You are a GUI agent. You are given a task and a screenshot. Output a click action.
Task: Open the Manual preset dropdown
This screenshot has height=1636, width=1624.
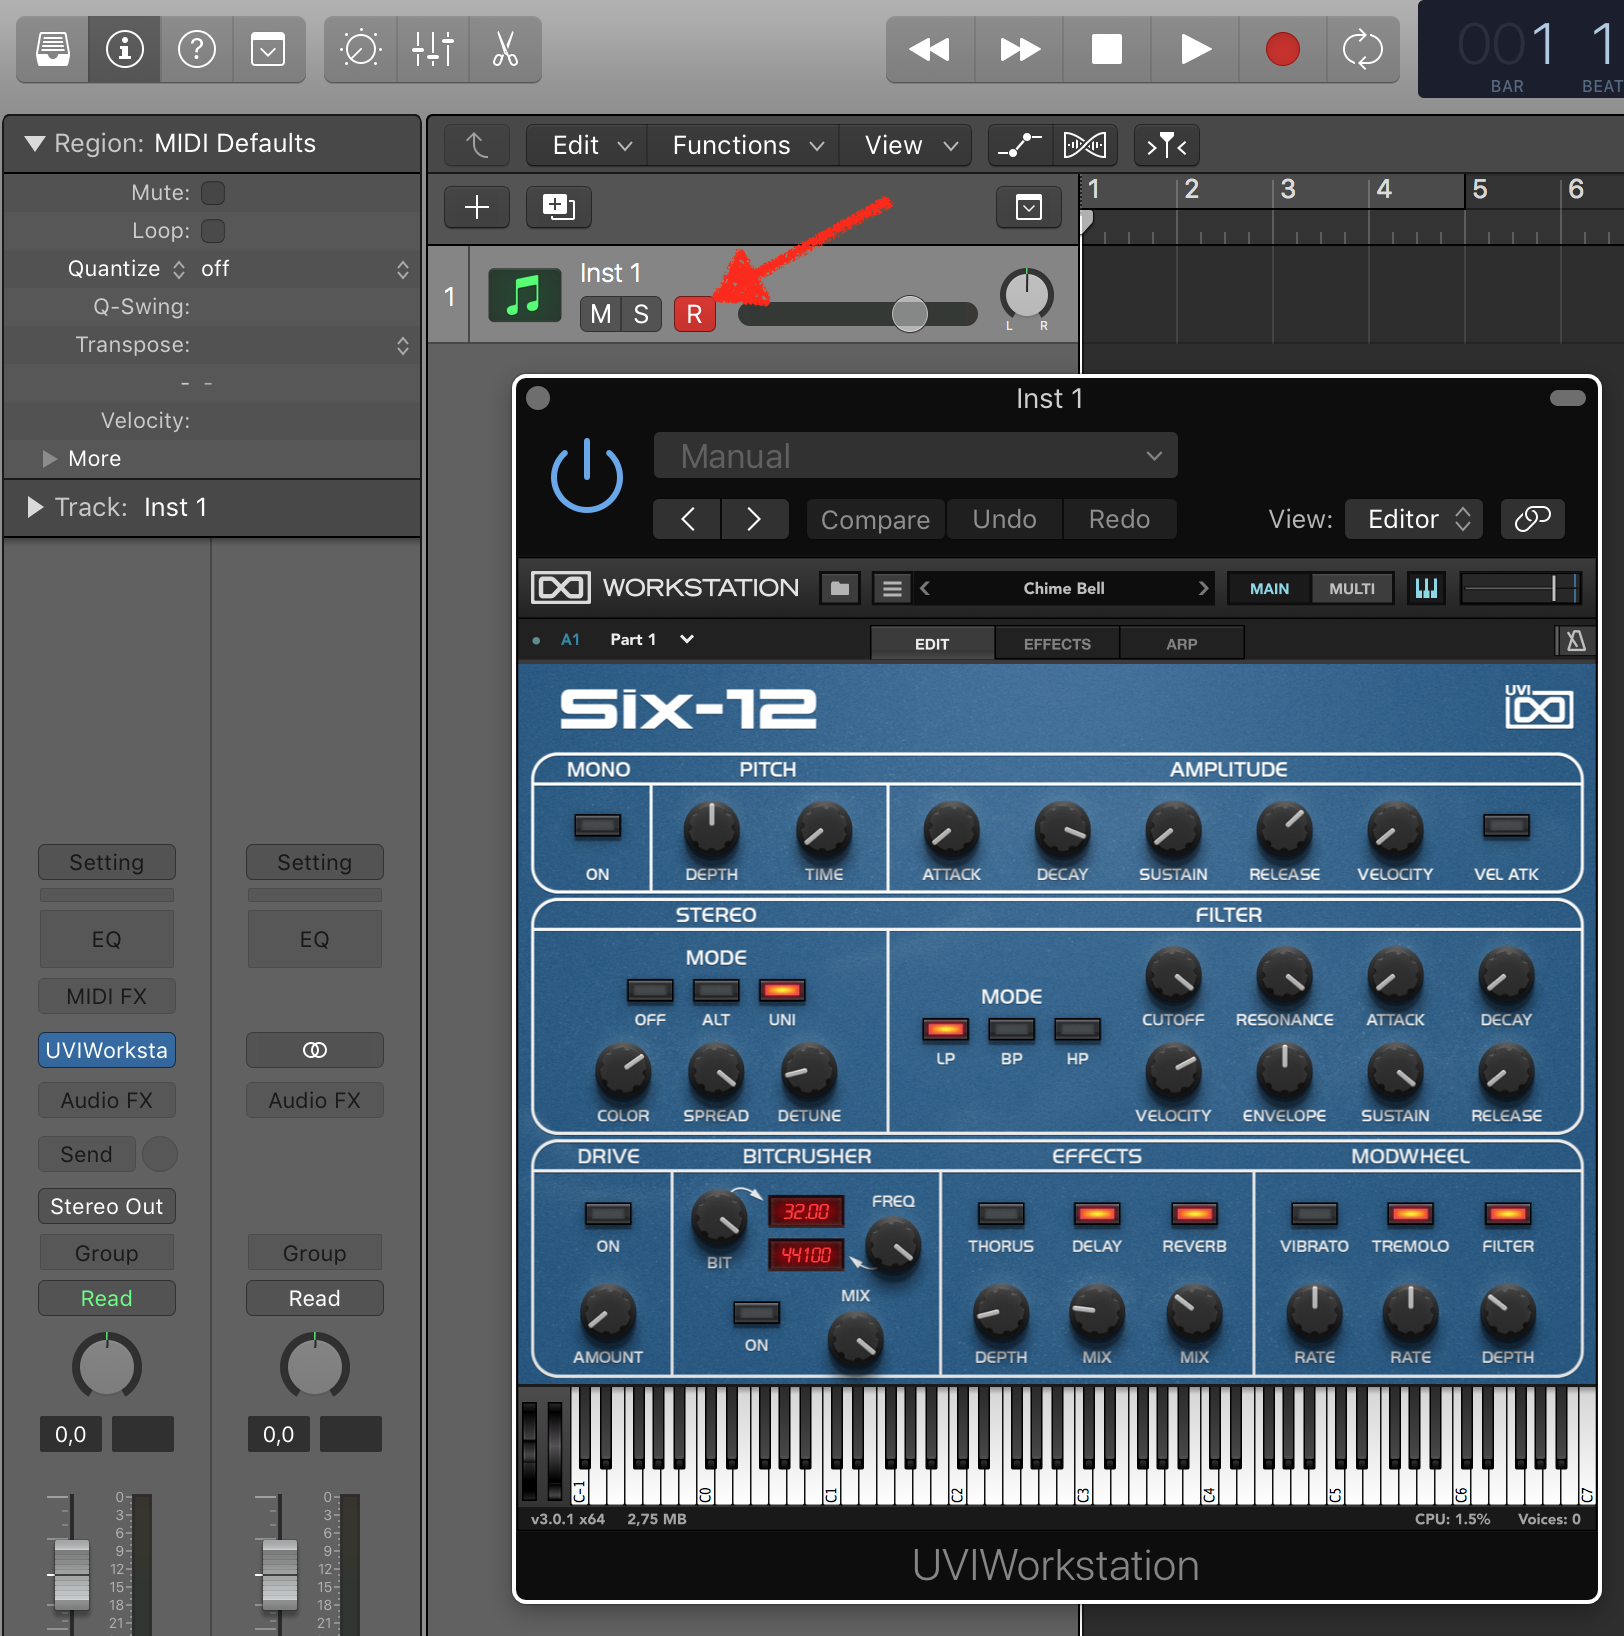(x=915, y=456)
